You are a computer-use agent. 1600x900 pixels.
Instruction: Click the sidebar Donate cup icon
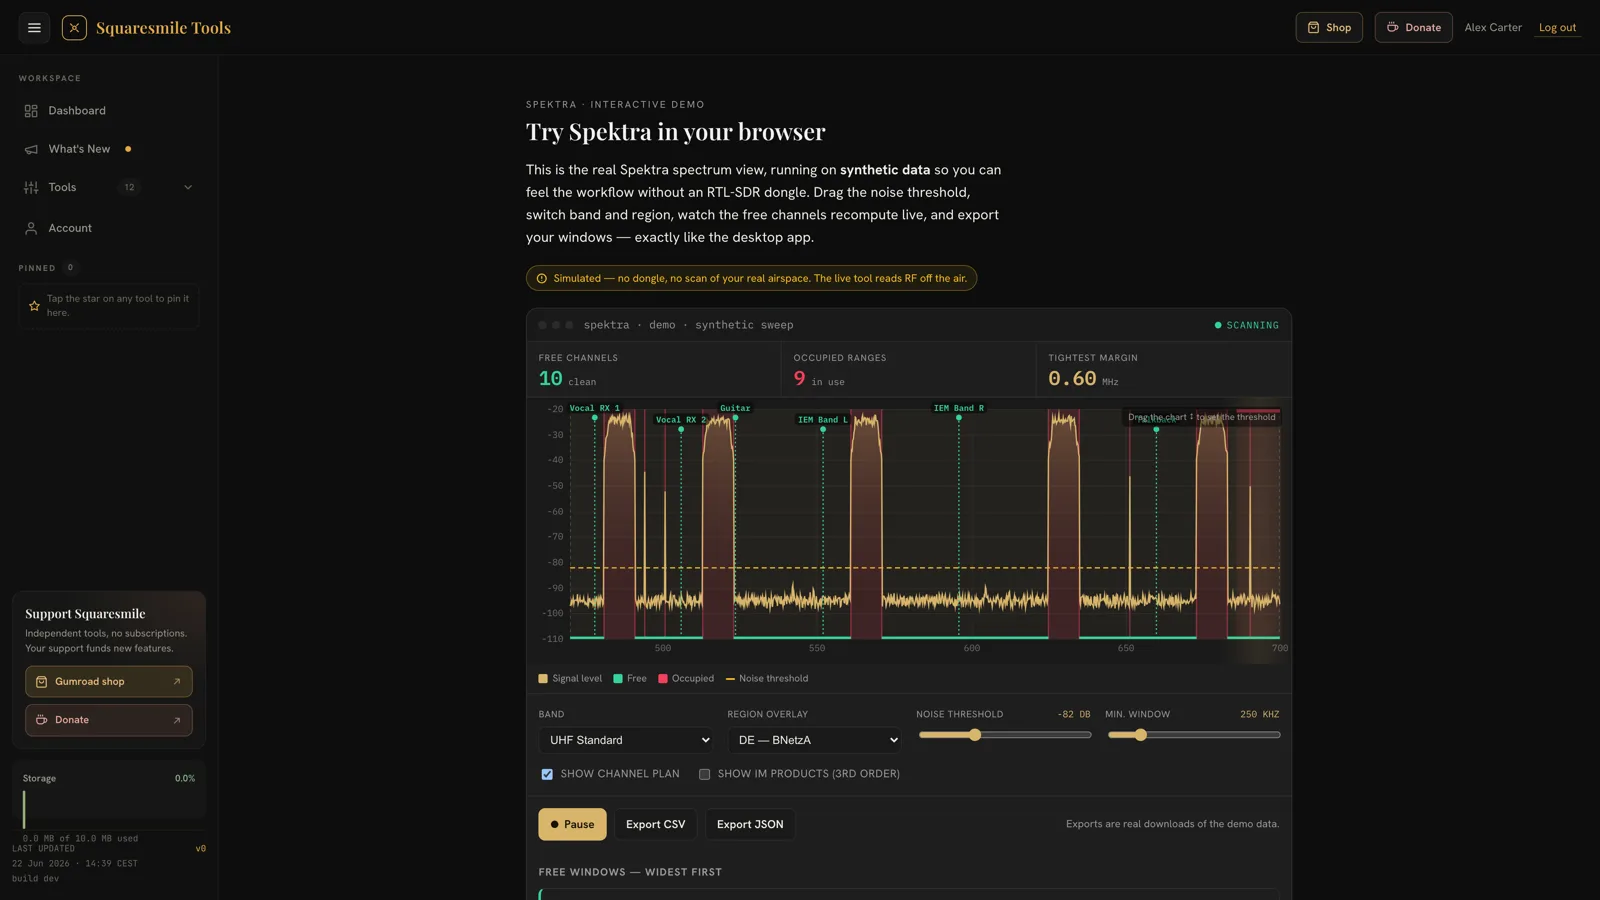[41, 720]
